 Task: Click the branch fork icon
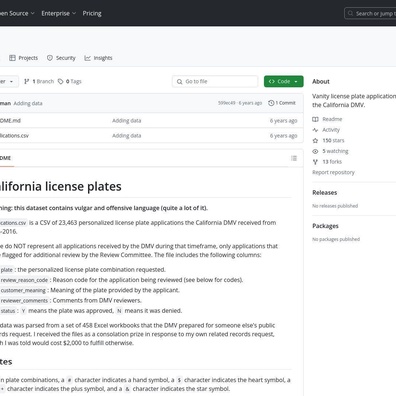[27, 81]
